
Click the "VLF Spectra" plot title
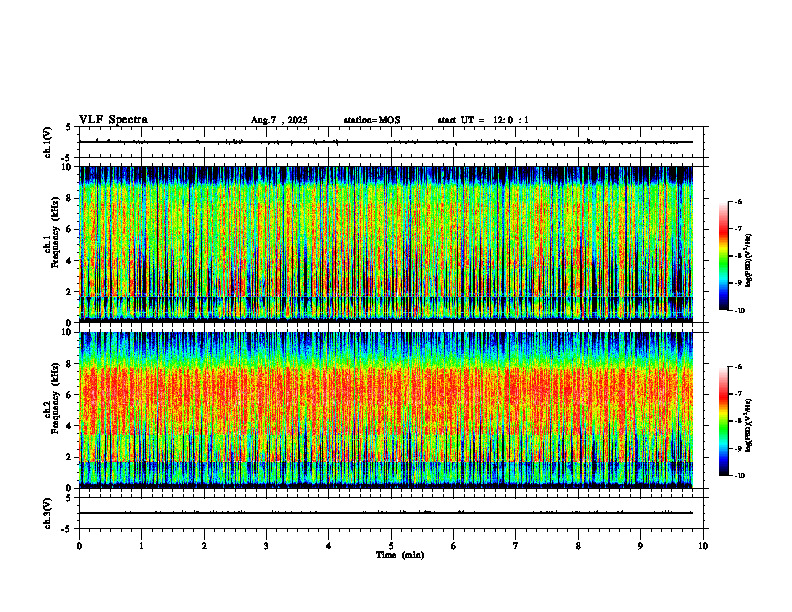coord(113,120)
